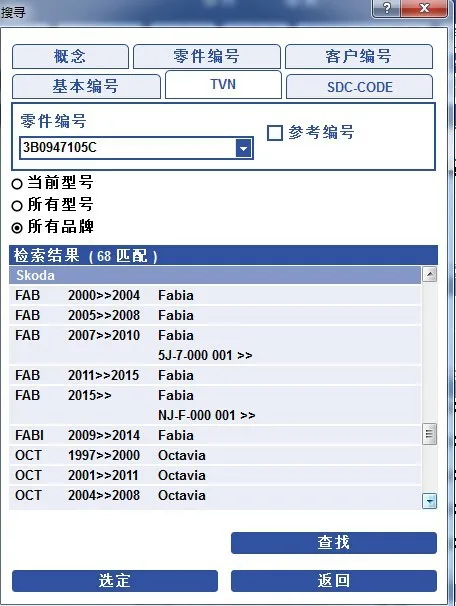The image size is (456, 606).
Task: Select the FAB 2011>>2015 Fabia row
Action: click(x=215, y=375)
